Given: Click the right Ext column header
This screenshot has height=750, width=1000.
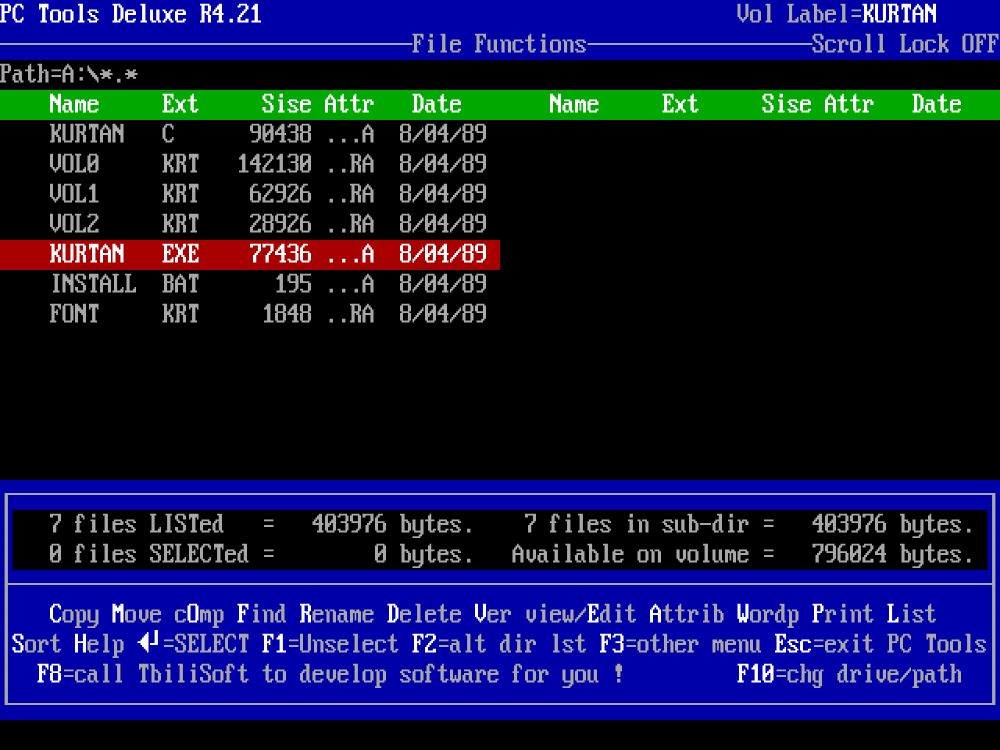Looking at the screenshot, I should [680, 104].
